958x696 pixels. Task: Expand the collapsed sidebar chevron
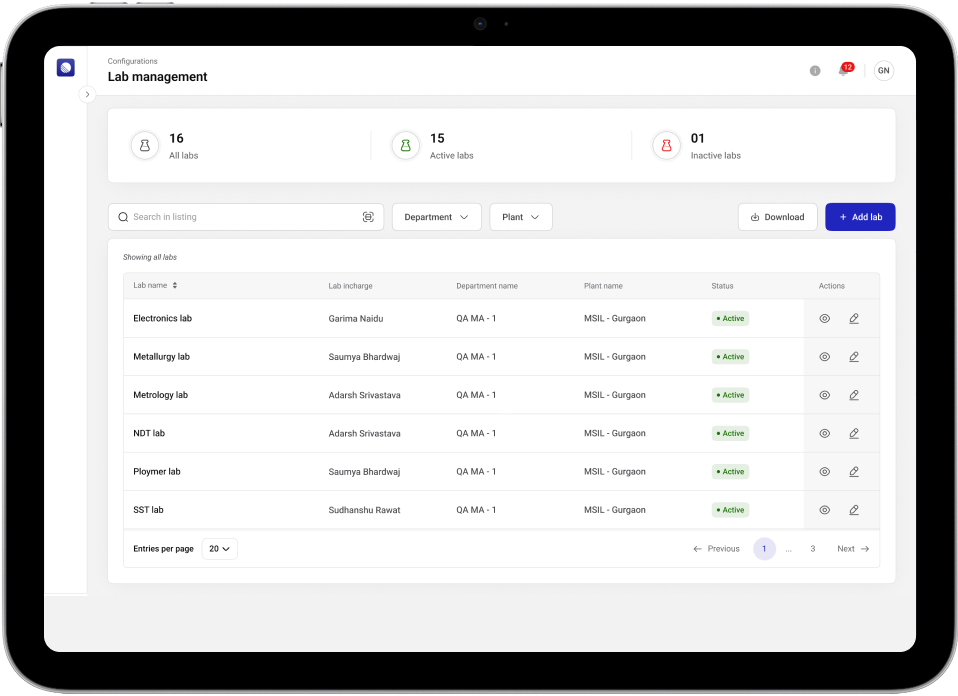coord(87,94)
